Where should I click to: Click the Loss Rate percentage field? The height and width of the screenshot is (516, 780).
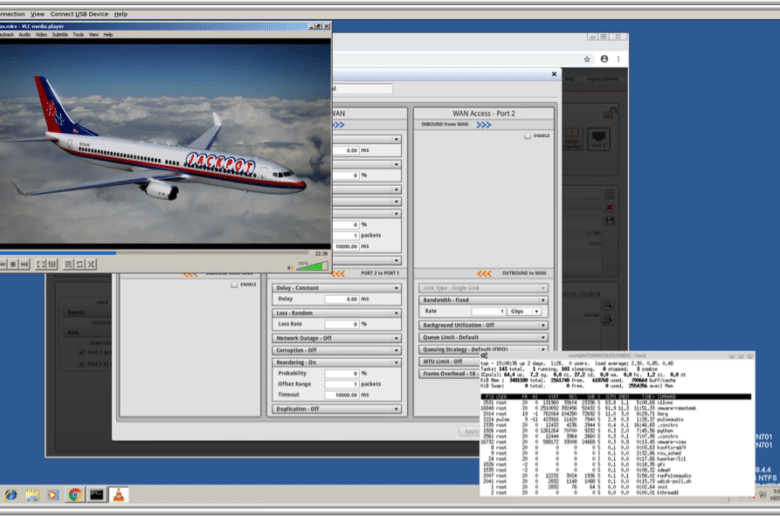pos(342,324)
